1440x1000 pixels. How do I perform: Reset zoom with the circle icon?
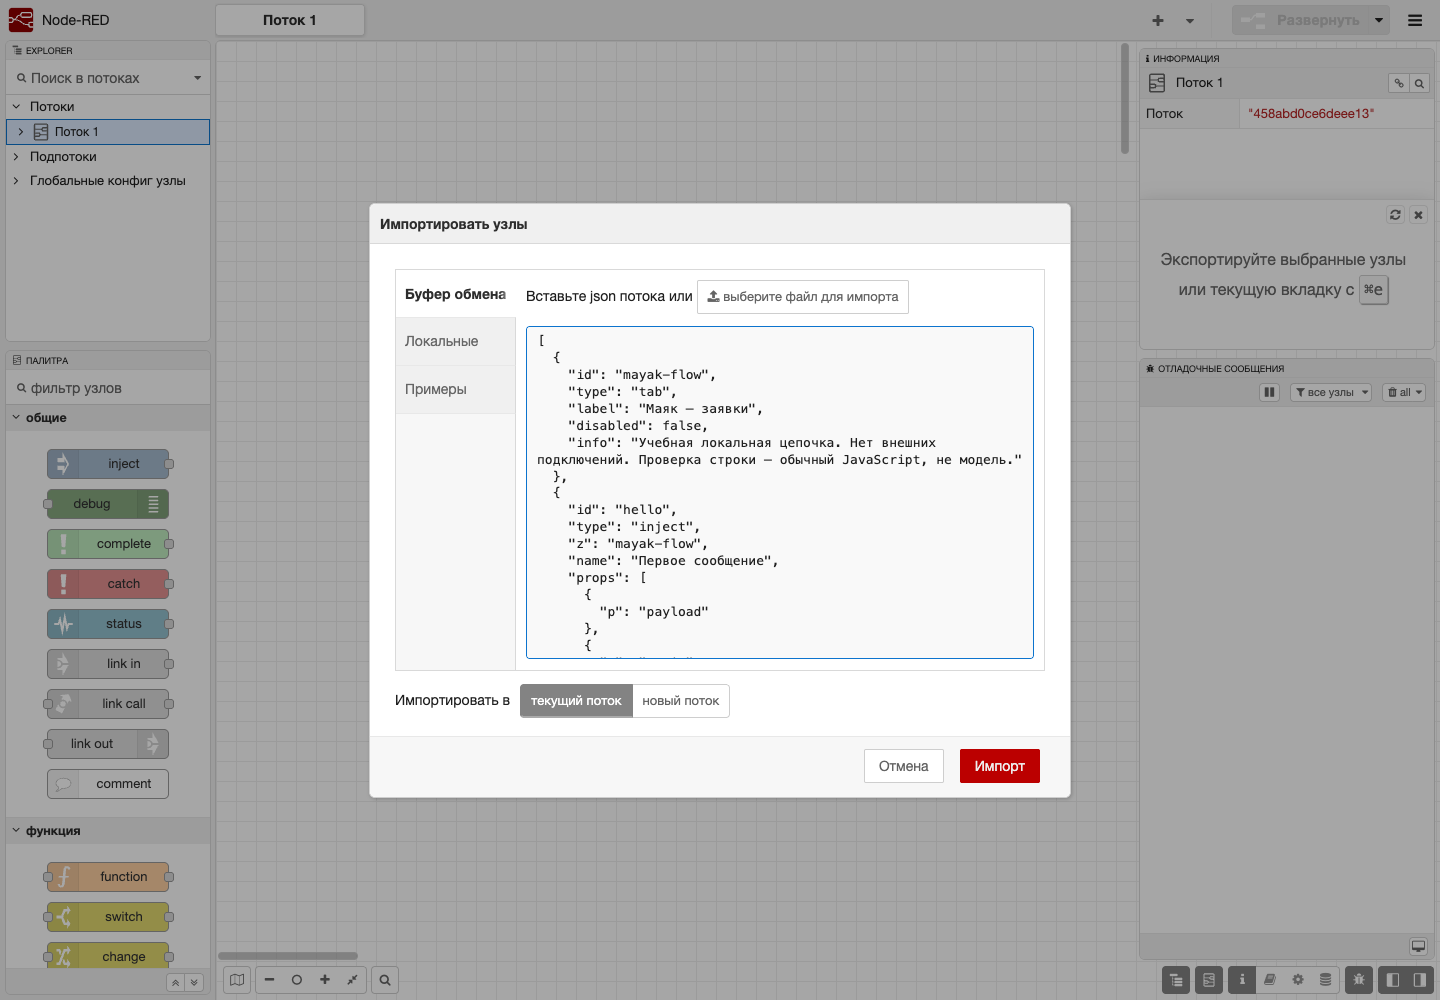click(x=297, y=980)
